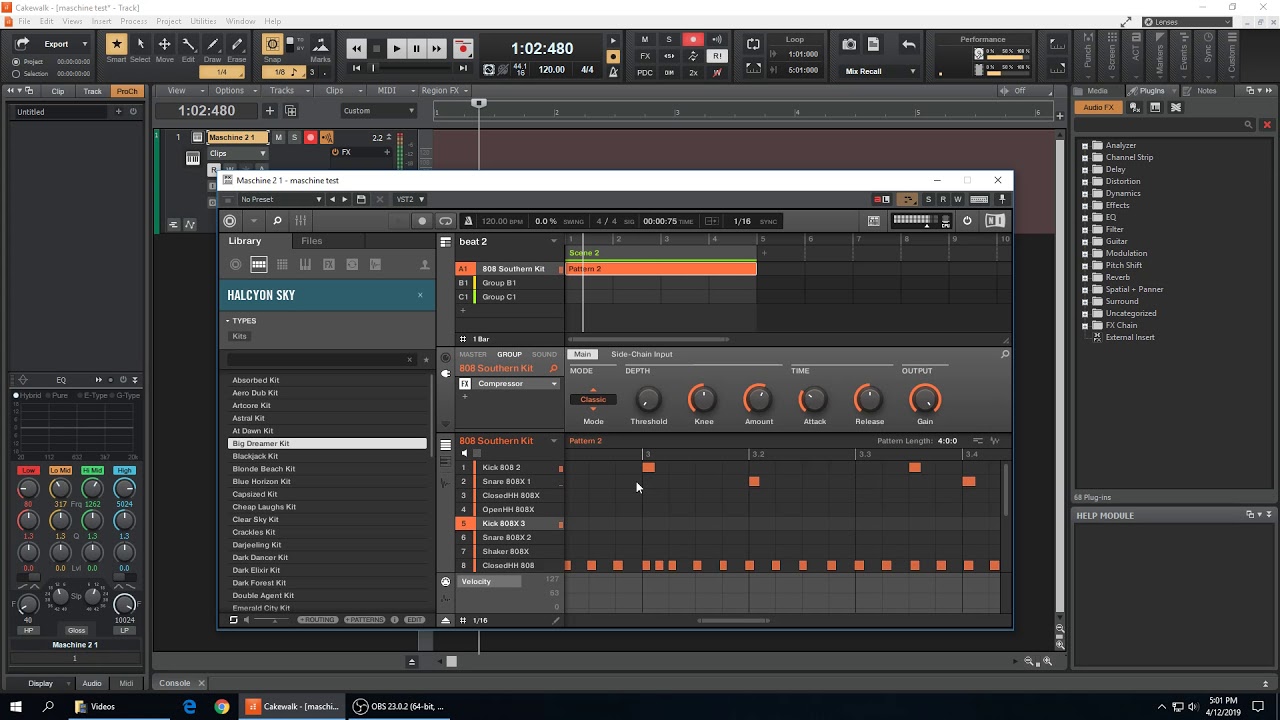The height and width of the screenshot is (720, 1280).
Task: Switch to the Clip inspector tab
Action: pyautogui.click(x=58, y=91)
